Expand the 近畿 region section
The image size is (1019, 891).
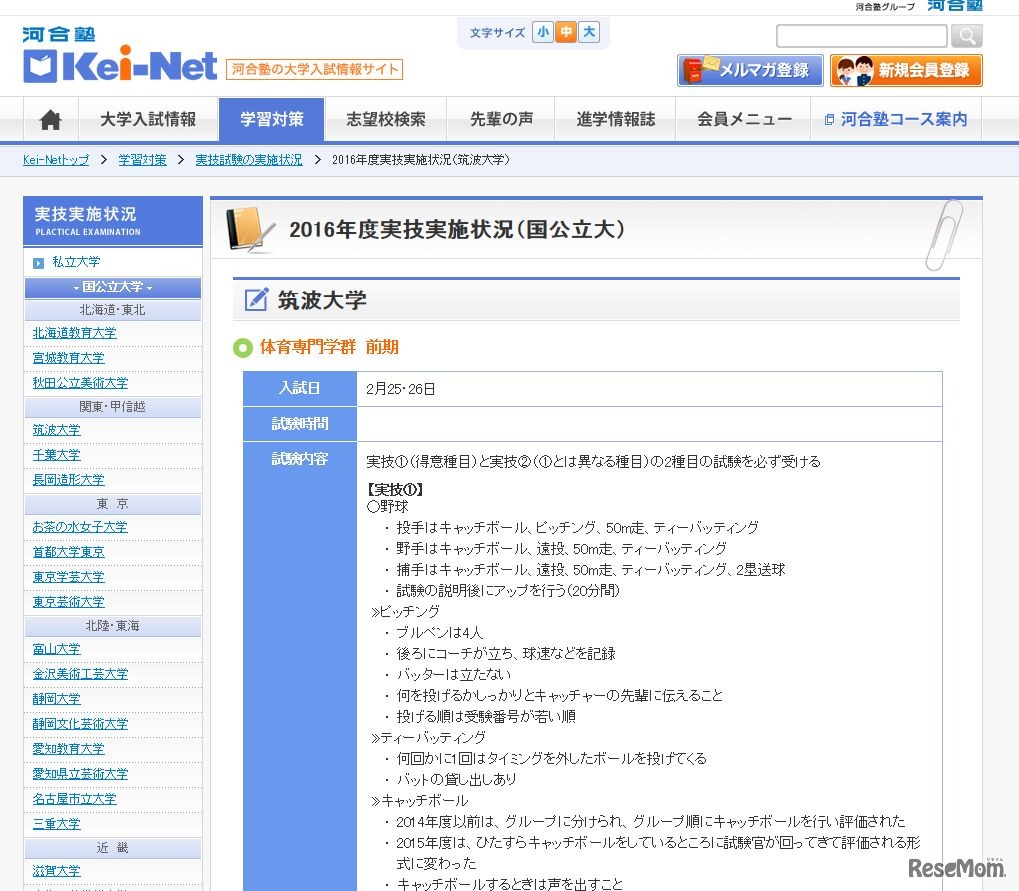[112, 846]
